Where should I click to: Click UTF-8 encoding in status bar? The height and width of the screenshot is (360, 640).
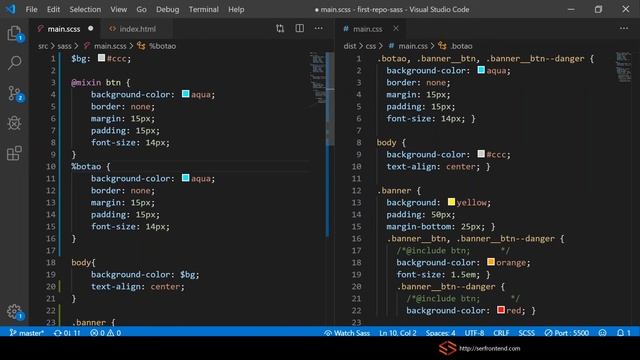tap(474, 333)
